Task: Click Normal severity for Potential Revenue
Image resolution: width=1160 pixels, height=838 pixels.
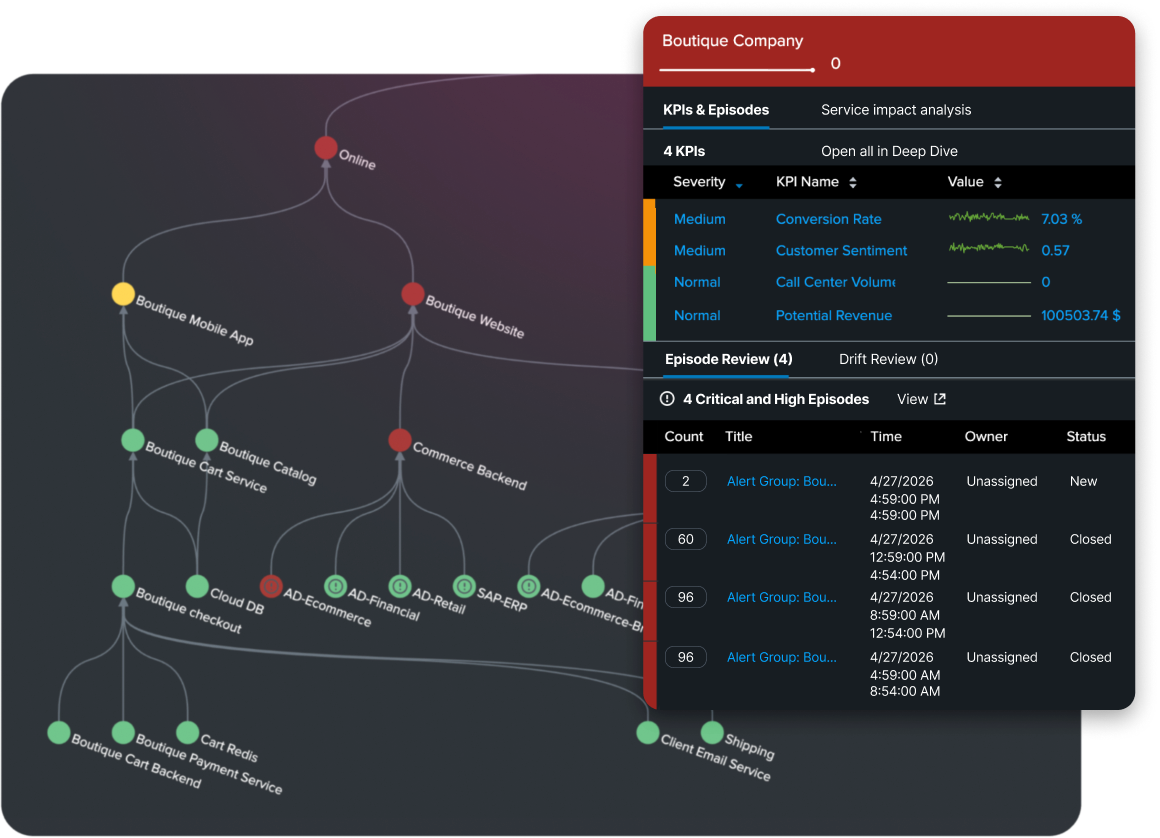Action: pyautogui.click(x=697, y=315)
